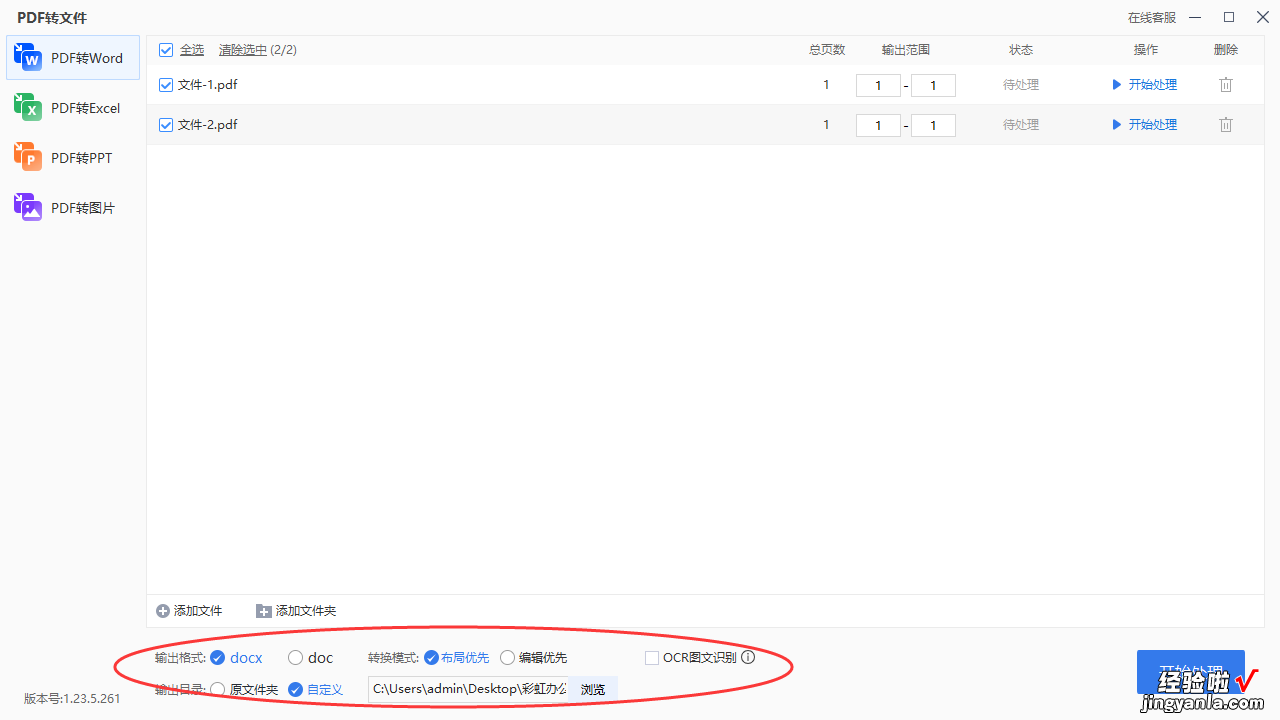
Task: Click the output path text field
Action: coord(468,690)
